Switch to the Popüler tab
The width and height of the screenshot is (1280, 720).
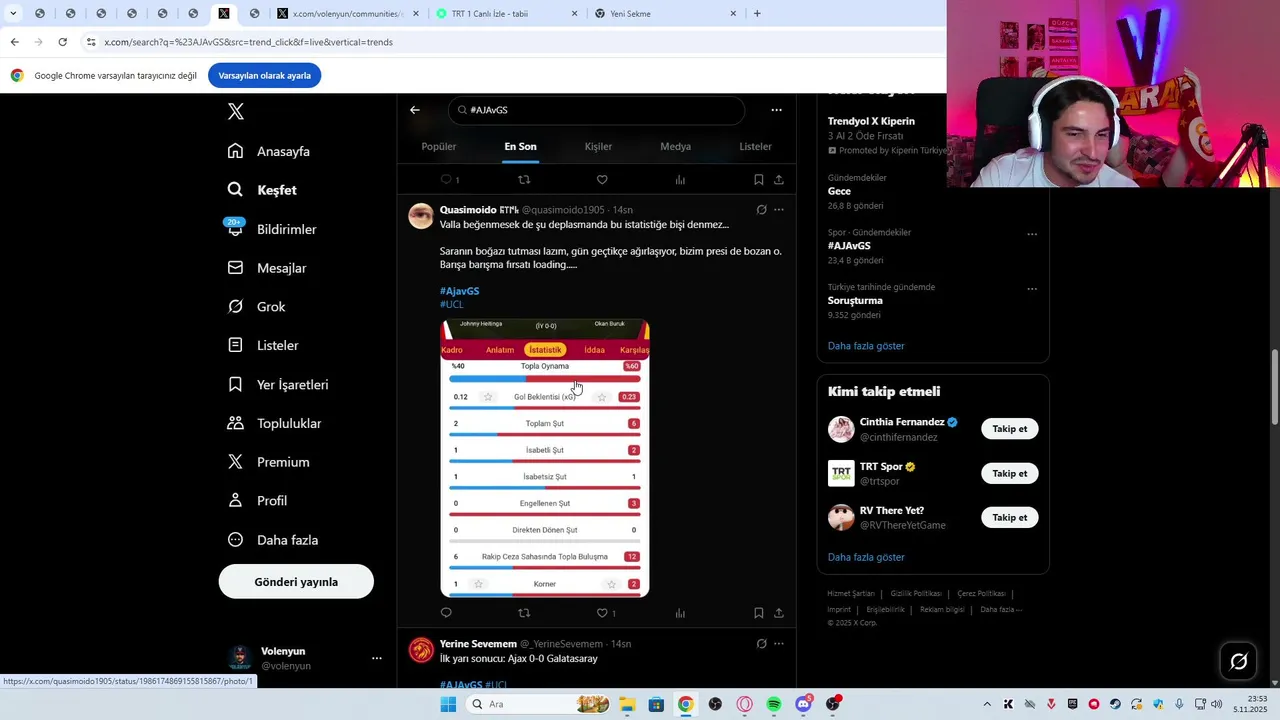(x=439, y=146)
